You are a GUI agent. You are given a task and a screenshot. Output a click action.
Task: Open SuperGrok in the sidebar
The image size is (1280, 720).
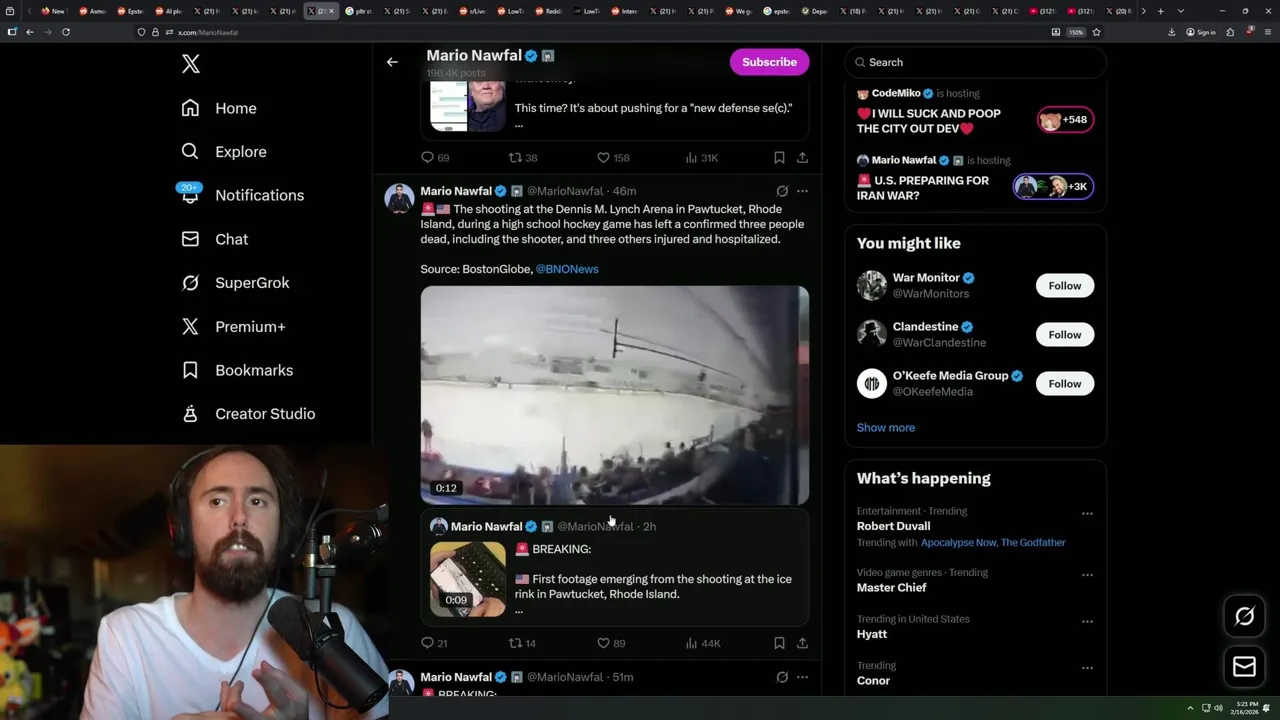click(x=235, y=283)
